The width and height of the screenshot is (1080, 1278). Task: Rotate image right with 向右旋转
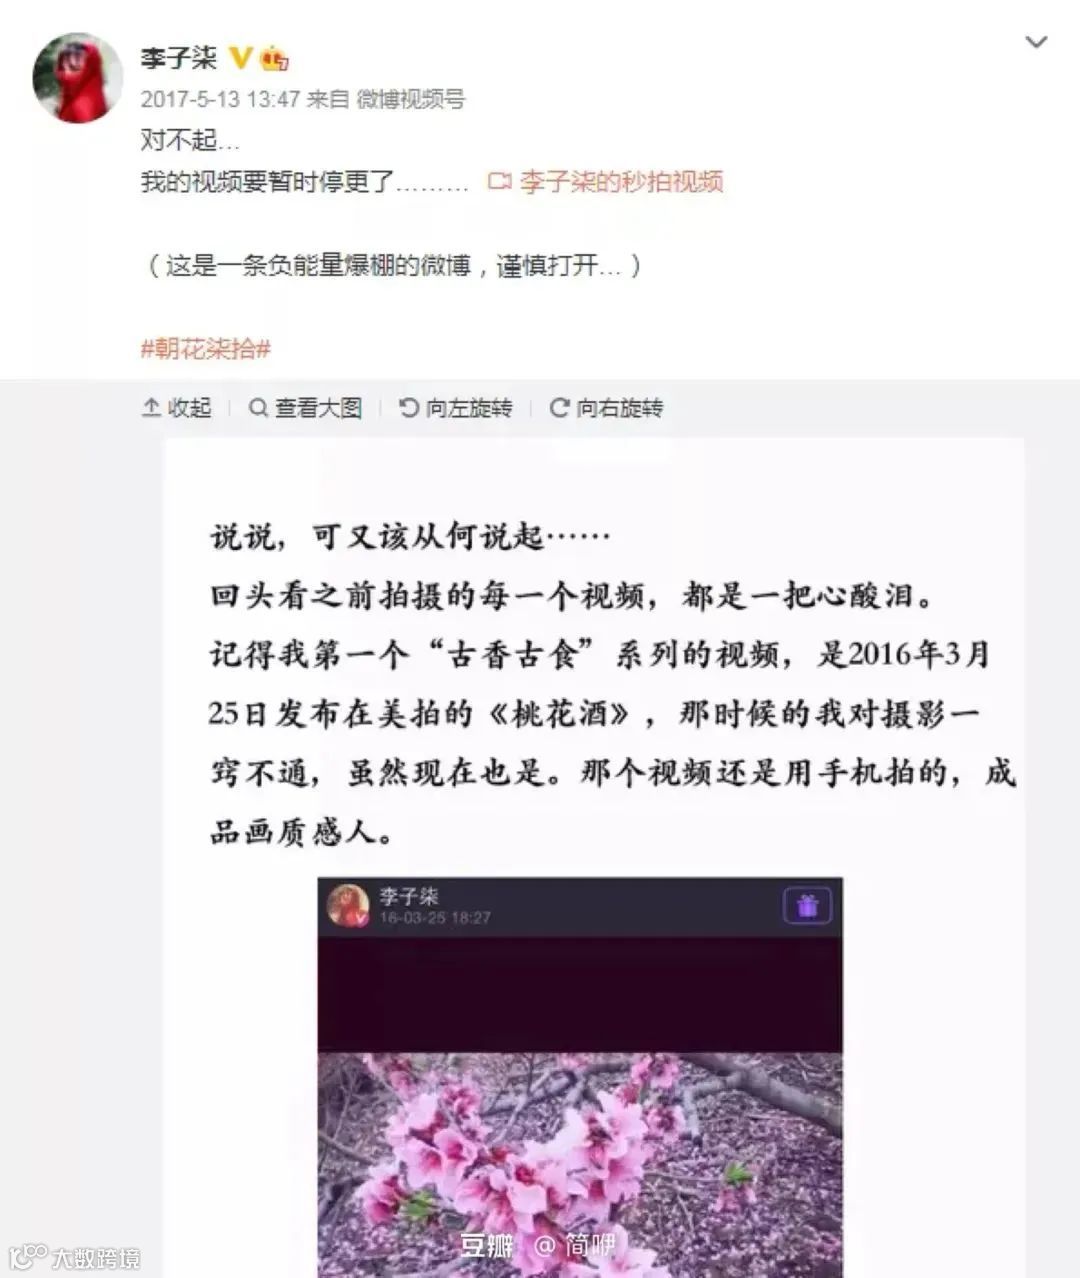point(606,408)
